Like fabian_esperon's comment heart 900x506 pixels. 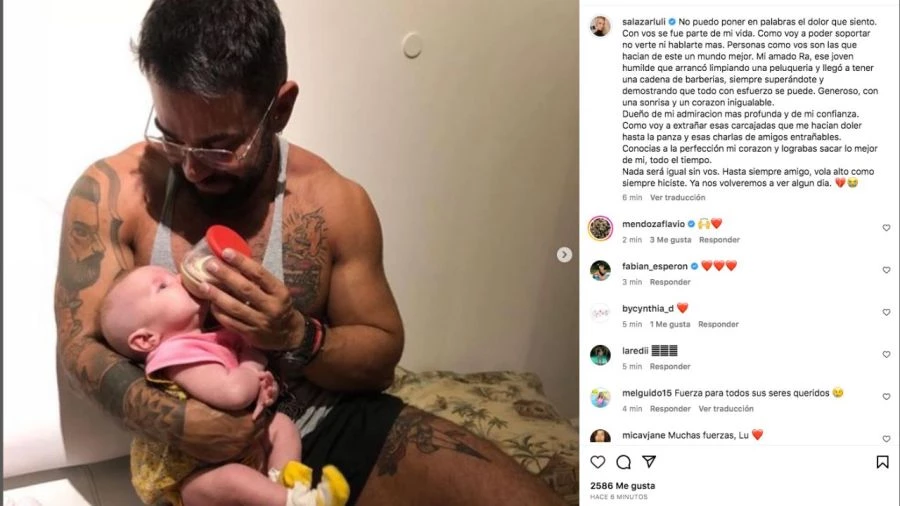pyautogui.click(x=886, y=270)
